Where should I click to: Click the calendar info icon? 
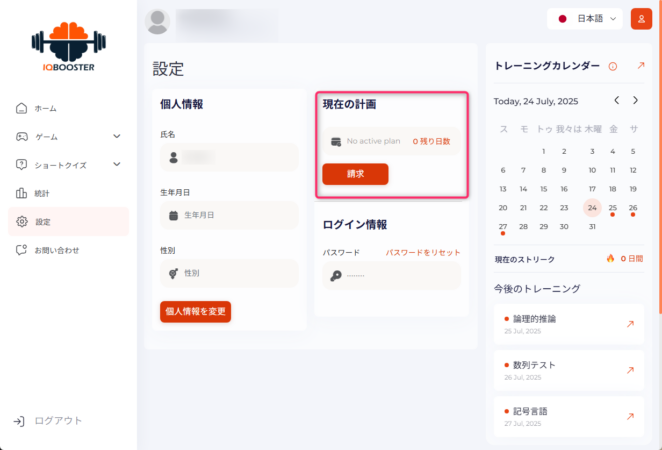coord(613,66)
